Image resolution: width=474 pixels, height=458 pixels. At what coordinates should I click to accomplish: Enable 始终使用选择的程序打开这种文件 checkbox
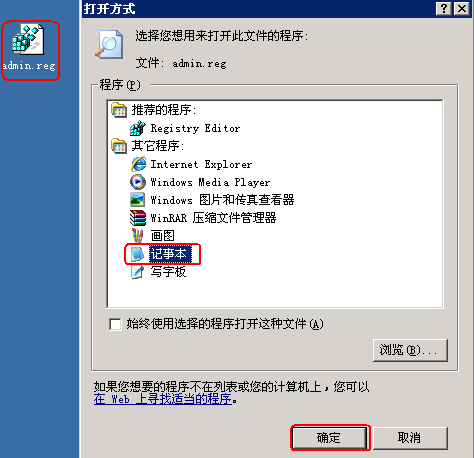115,324
